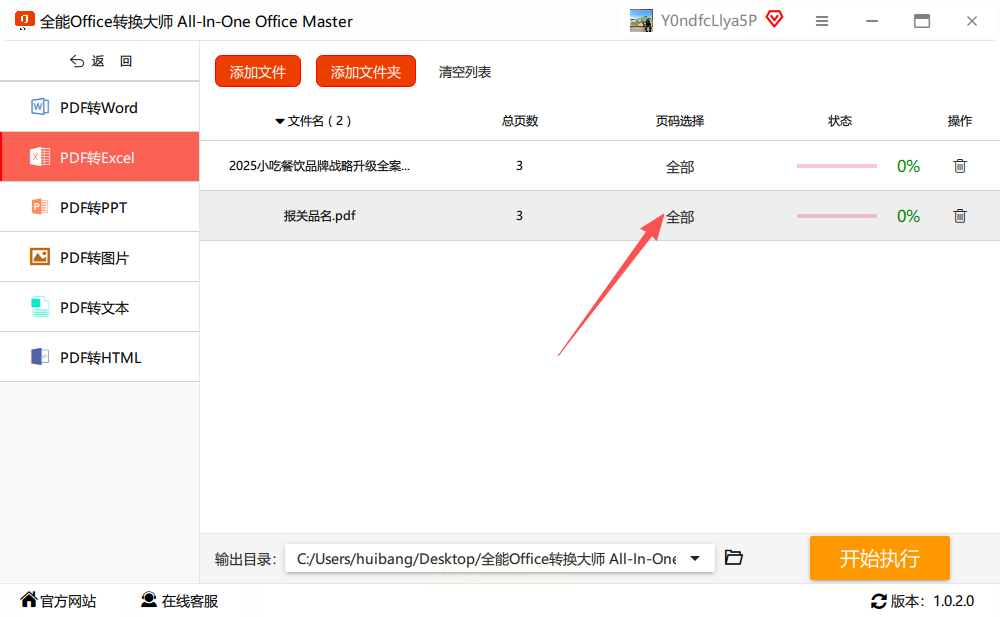
Task: Select the PDF转Word tab
Action: coord(99,107)
